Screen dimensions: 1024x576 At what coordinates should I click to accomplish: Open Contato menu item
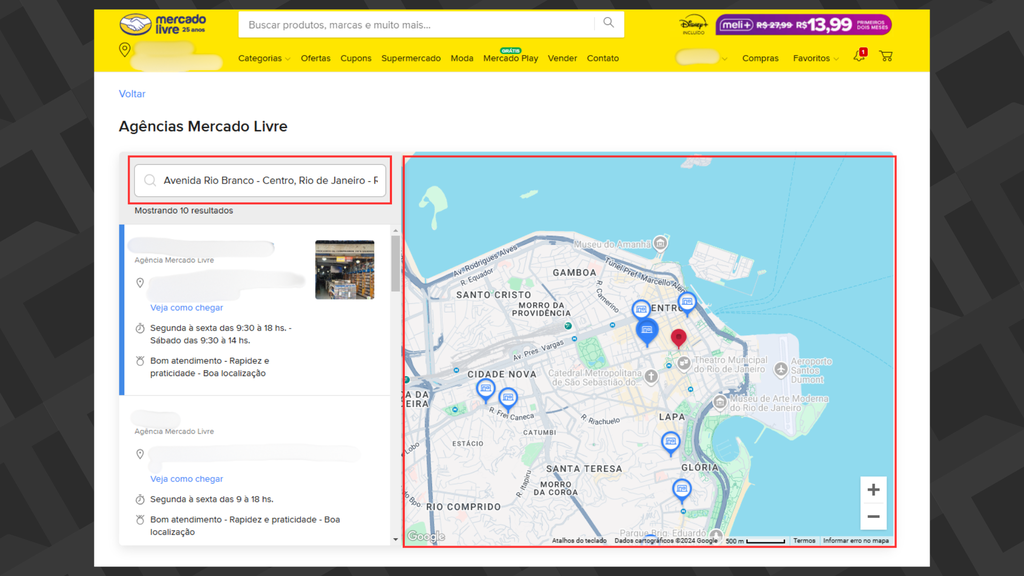[x=603, y=58]
